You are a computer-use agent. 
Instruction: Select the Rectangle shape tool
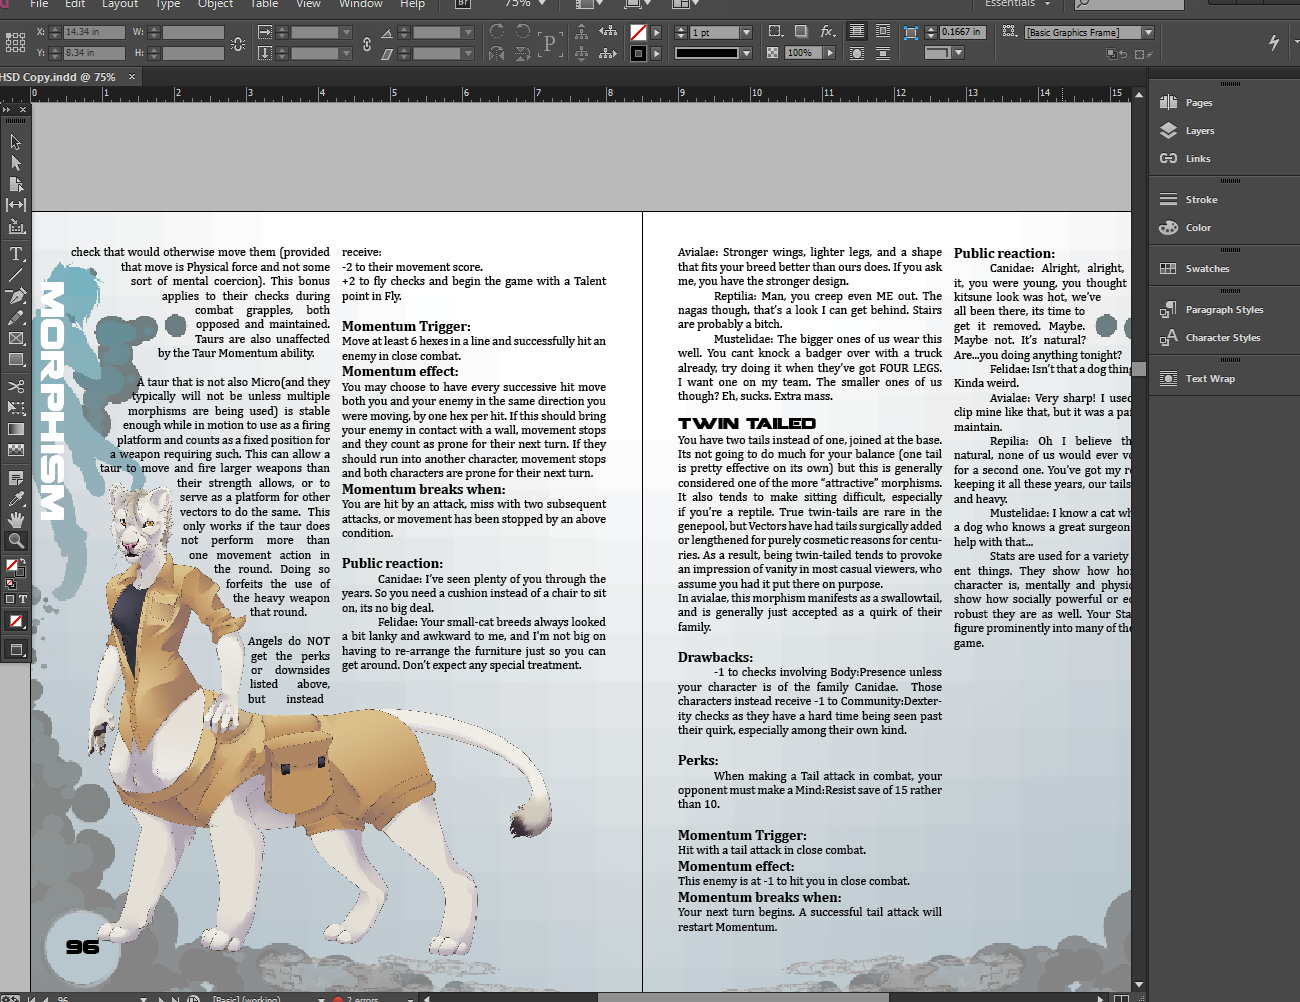16,359
